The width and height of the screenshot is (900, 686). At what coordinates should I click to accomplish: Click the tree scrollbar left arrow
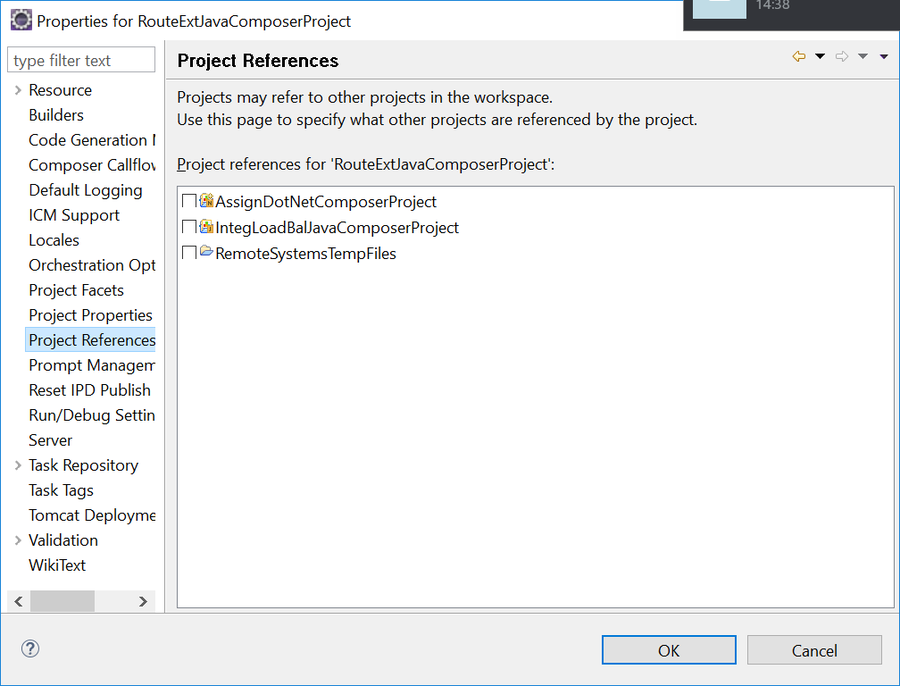(18, 601)
